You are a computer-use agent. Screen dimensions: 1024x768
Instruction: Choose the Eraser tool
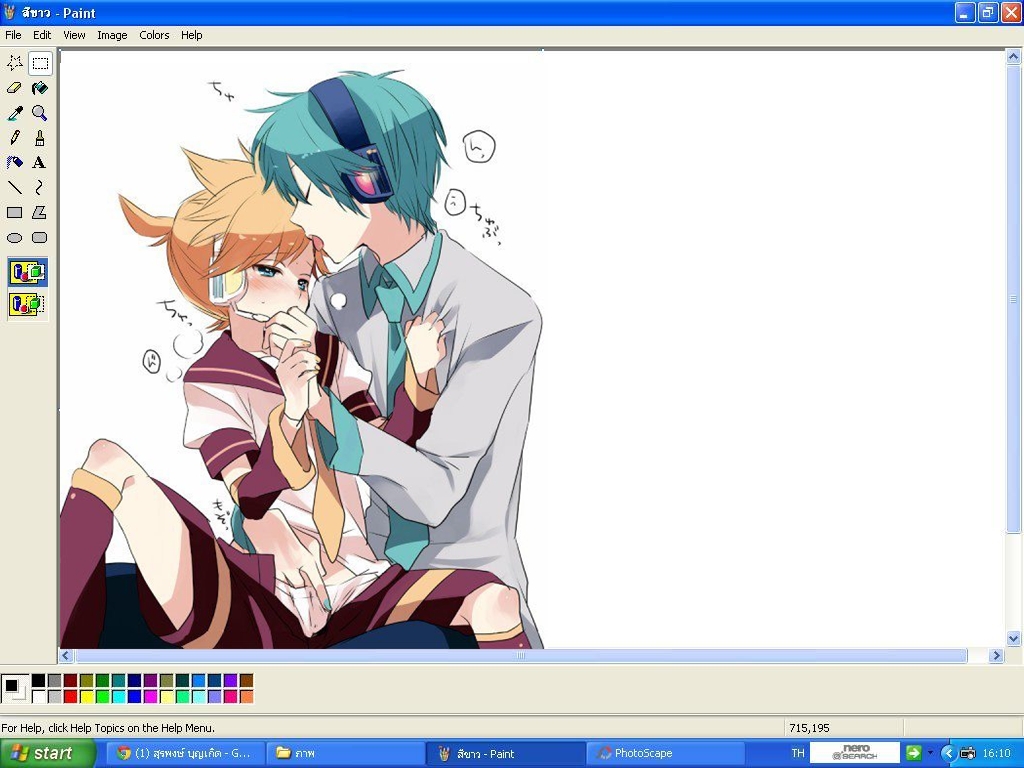coord(14,88)
